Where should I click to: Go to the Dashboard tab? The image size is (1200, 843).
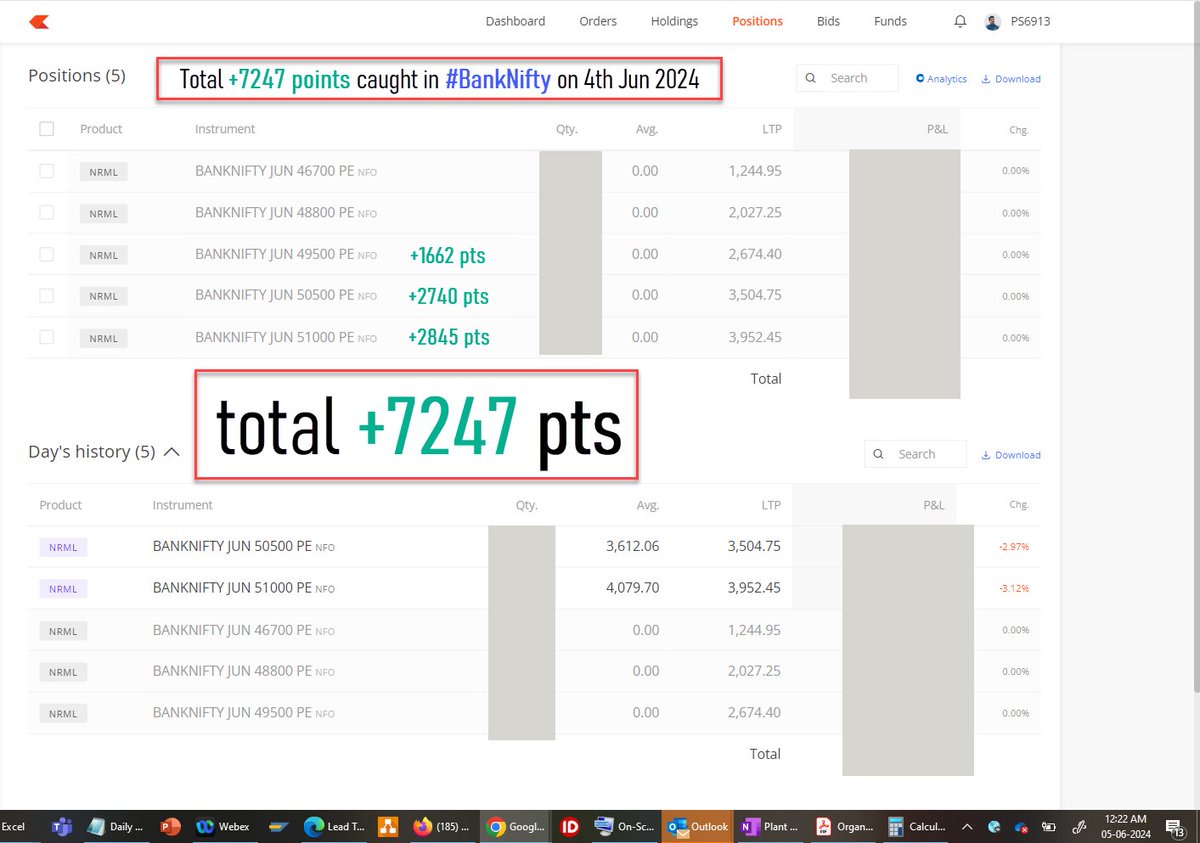point(515,21)
